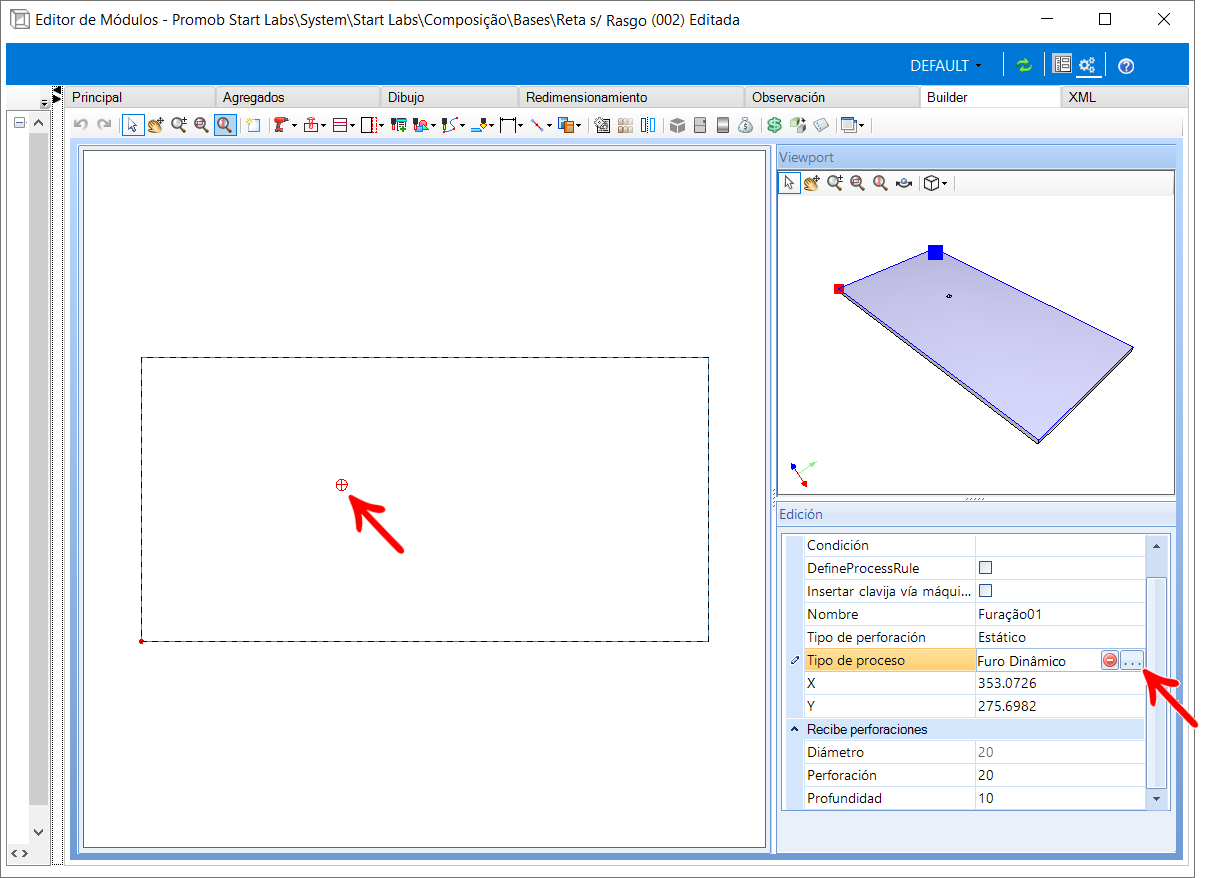This screenshot has height=878, width=1205.
Task: Enable the DefineProcessRule checkbox
Action: [985, 568]
